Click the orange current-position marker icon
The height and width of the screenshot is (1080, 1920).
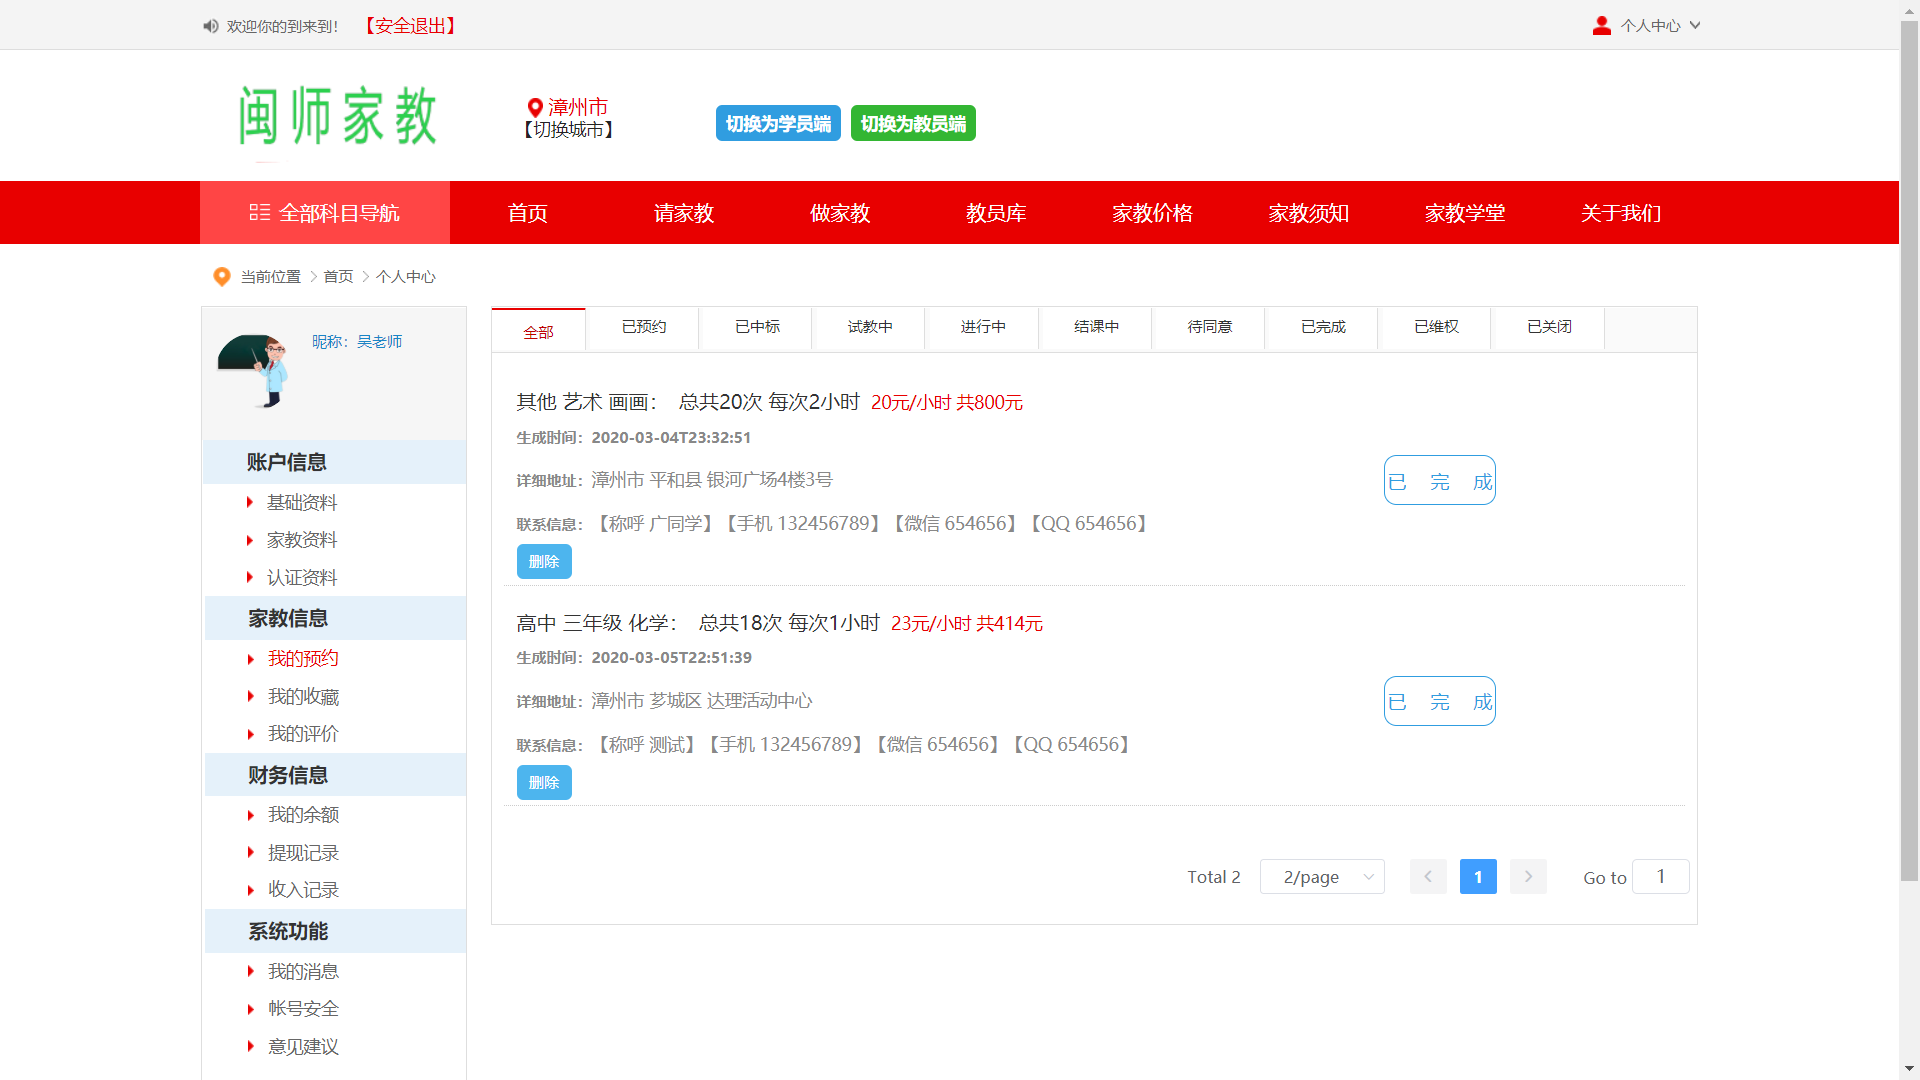[222, 277]
